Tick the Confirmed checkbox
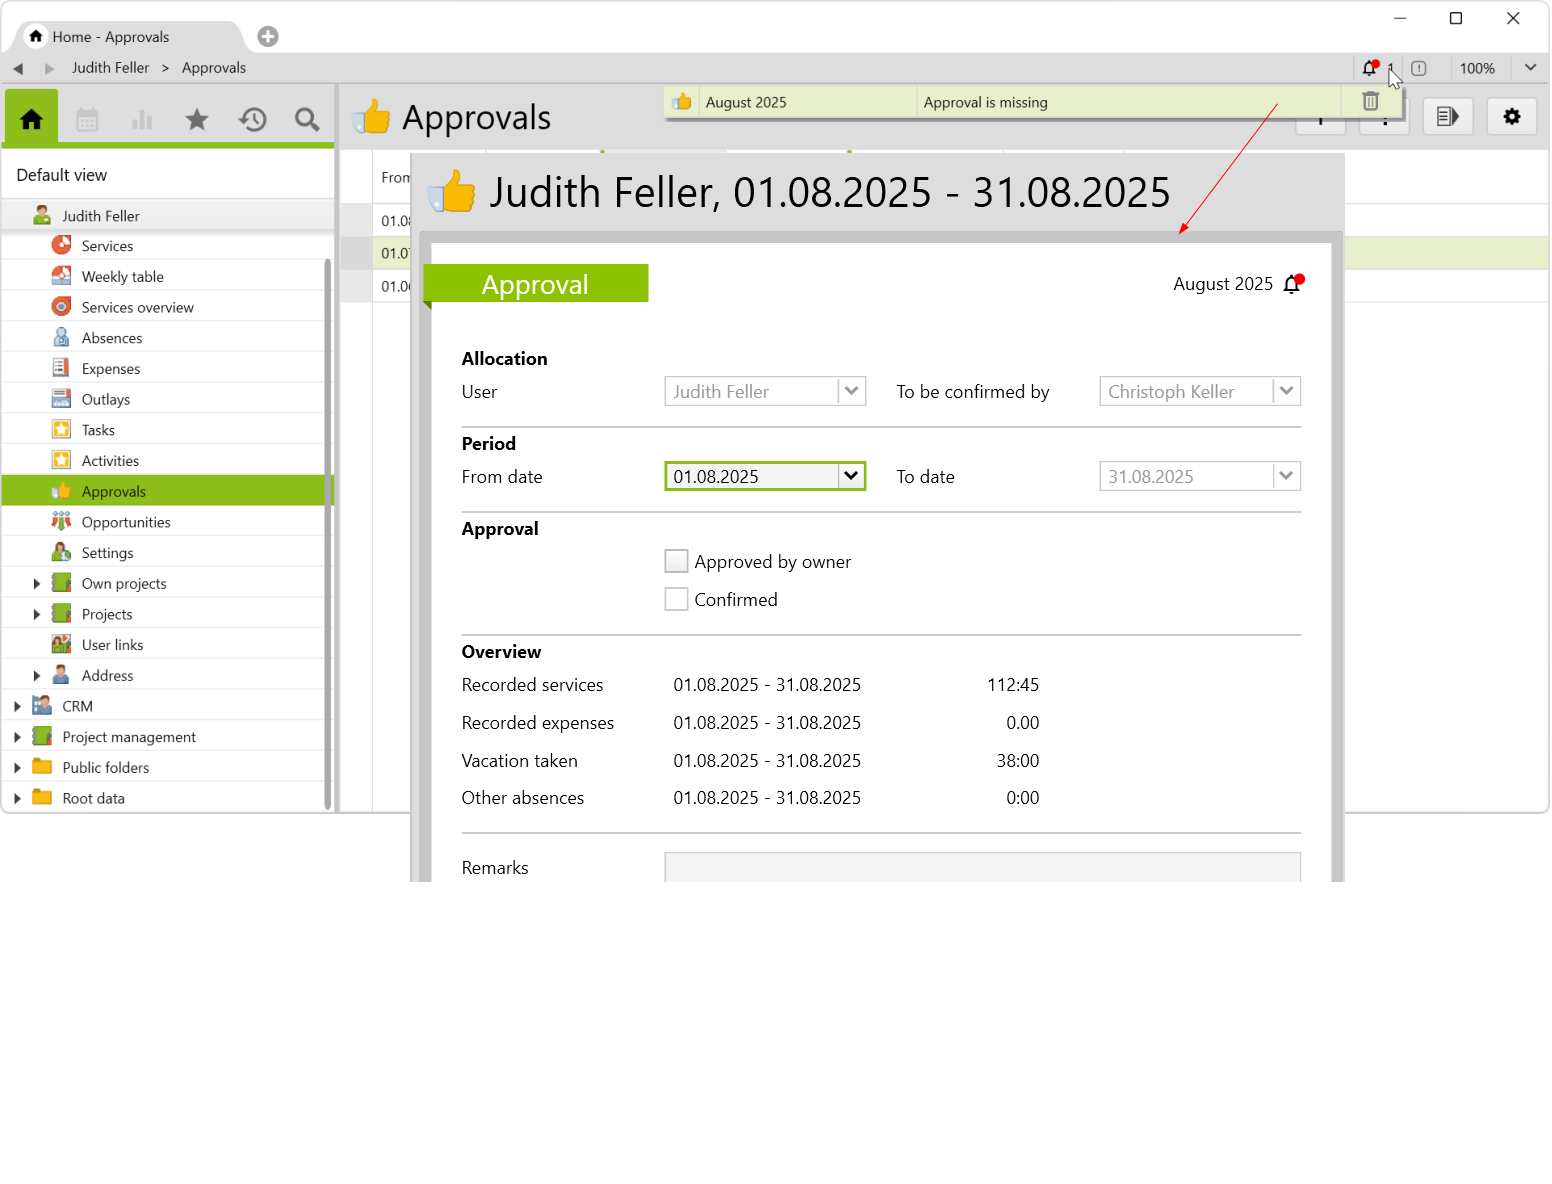 [x=677, y=600]
